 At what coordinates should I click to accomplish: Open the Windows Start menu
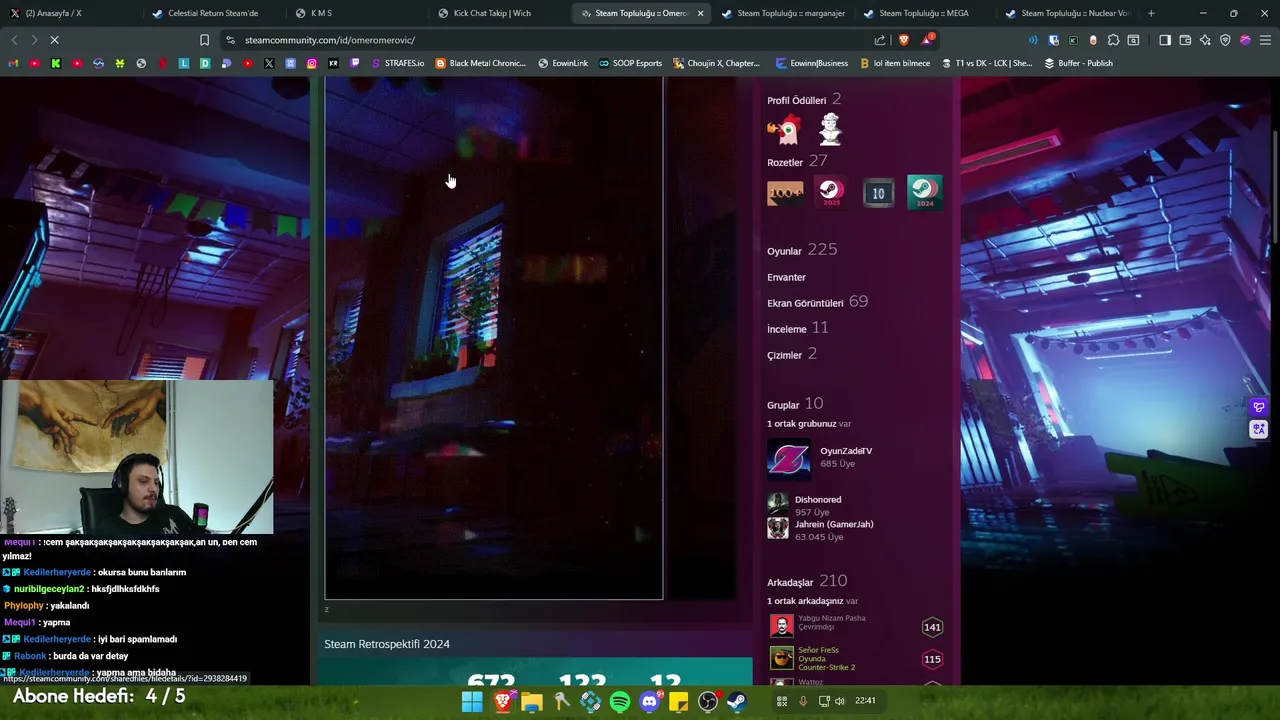click(x=472, y=702)
